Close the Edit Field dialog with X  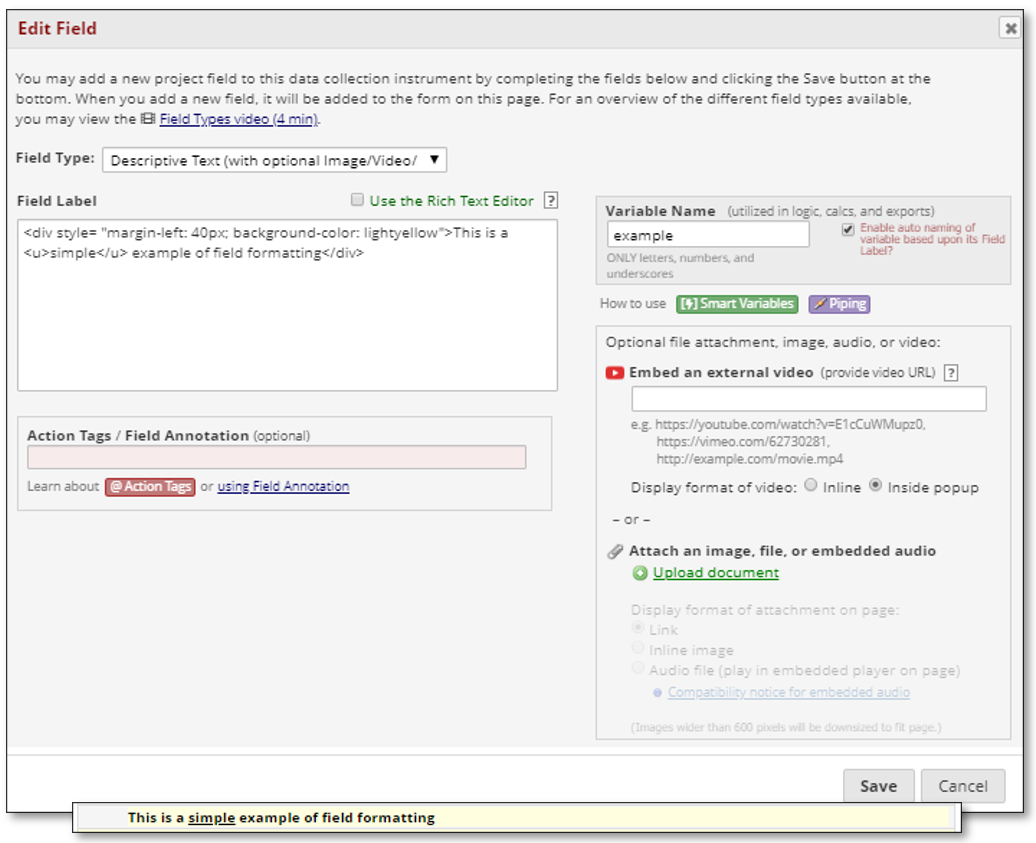click(x=1011, y=29)
